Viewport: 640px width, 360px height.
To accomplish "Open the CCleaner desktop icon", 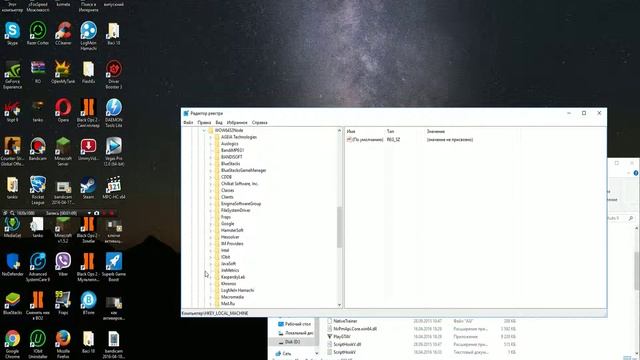I will tap(63, 33).
